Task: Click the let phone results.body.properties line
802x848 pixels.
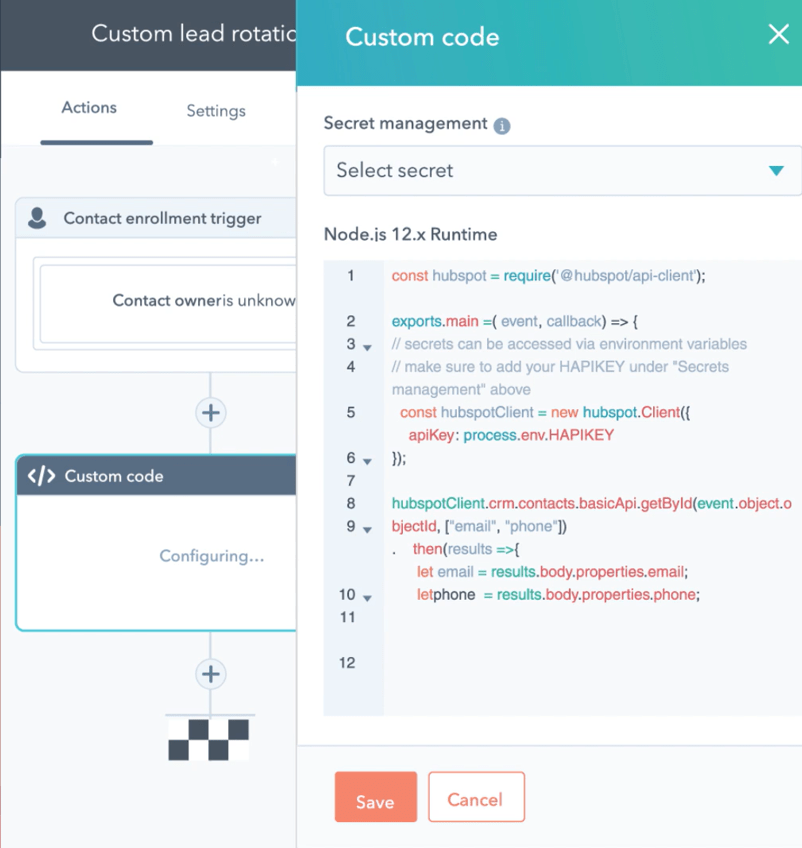Action: click(x=558, y=595)
